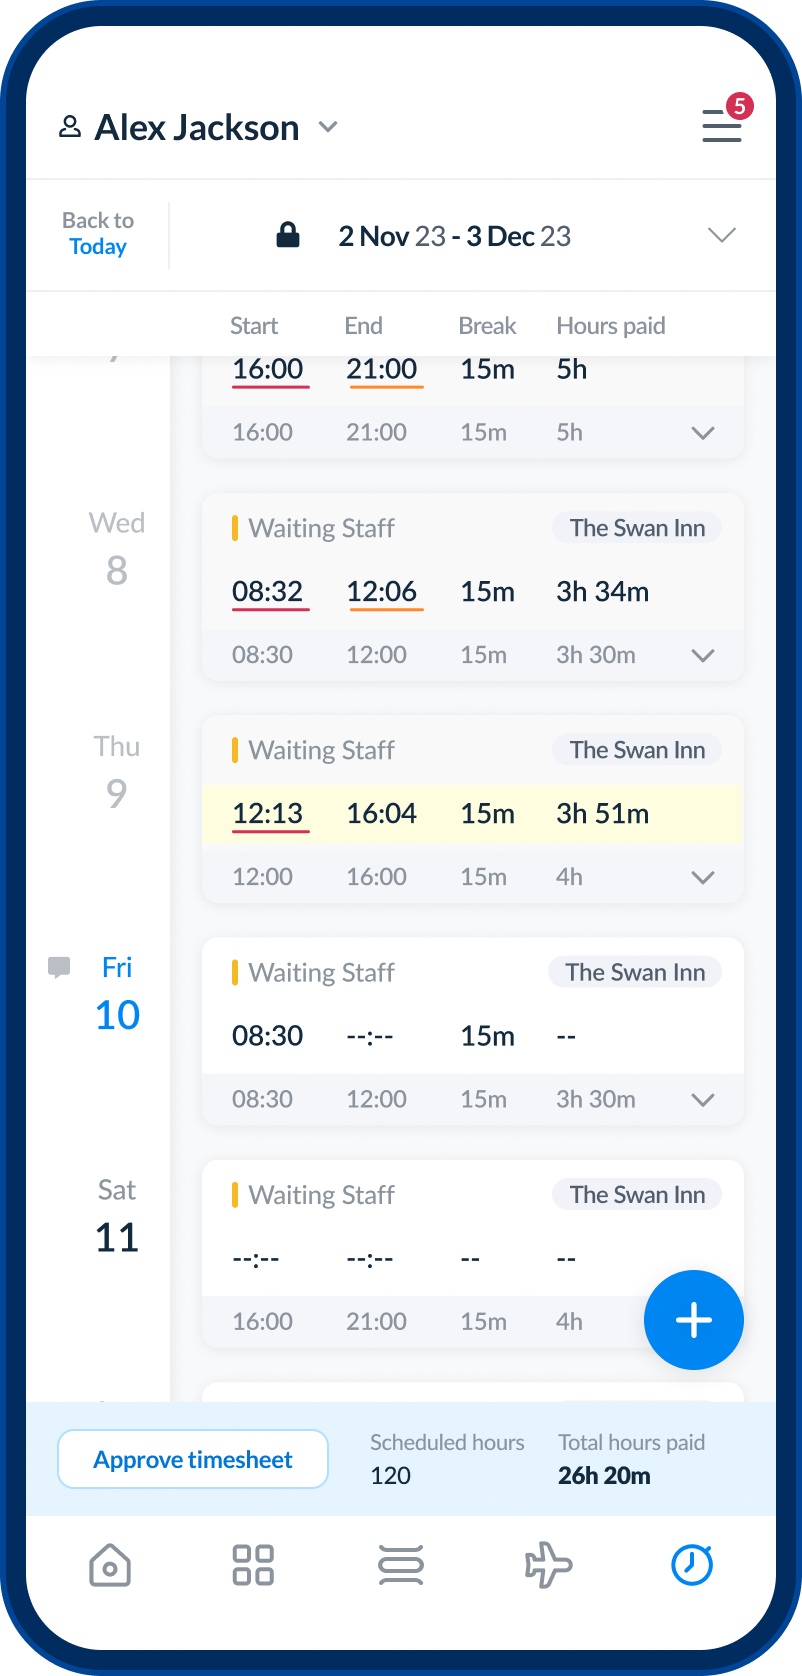The height and width of the screenshot is (1676, 802).
Task: Select the clock timesheet icon
Action: pos(691,1565)
